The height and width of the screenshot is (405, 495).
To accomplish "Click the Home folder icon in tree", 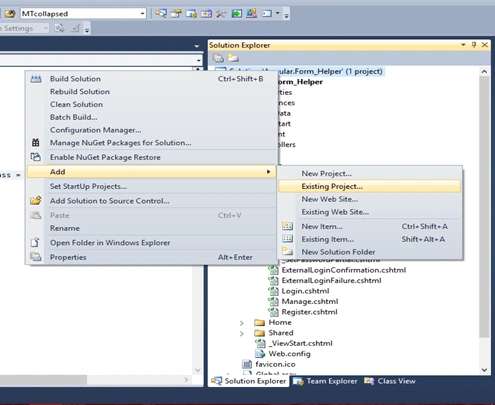I will (259, 322).
